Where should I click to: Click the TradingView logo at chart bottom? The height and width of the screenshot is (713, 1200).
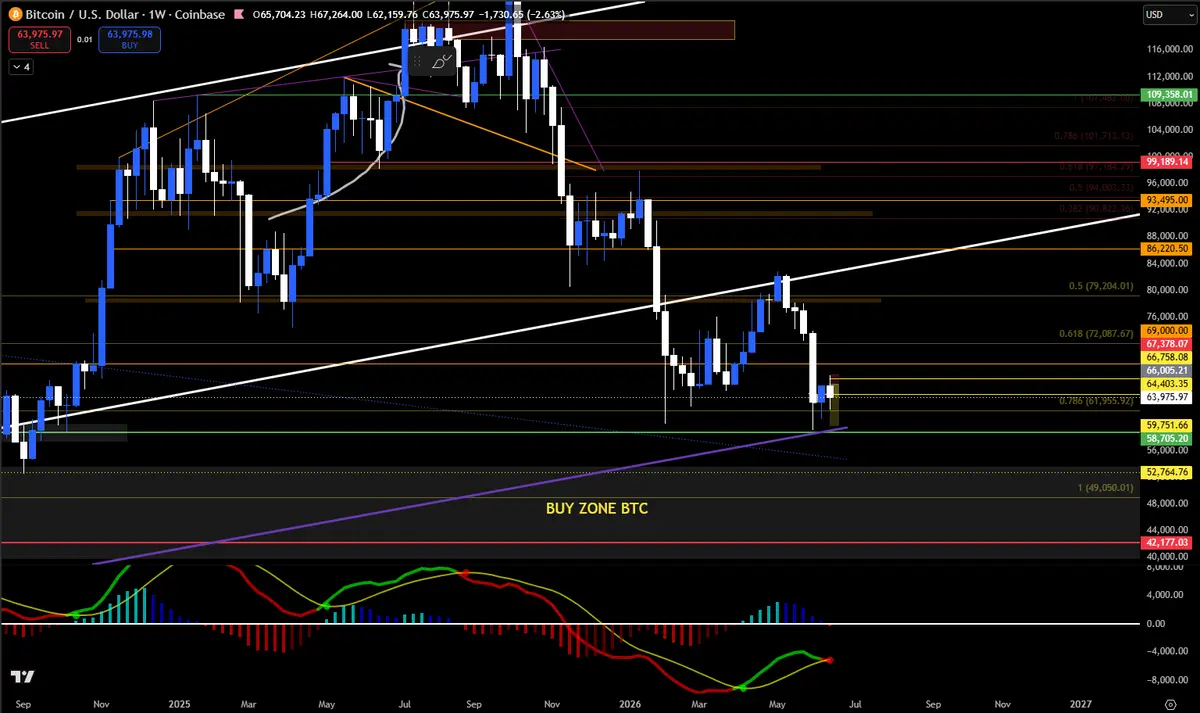point(24,676)
